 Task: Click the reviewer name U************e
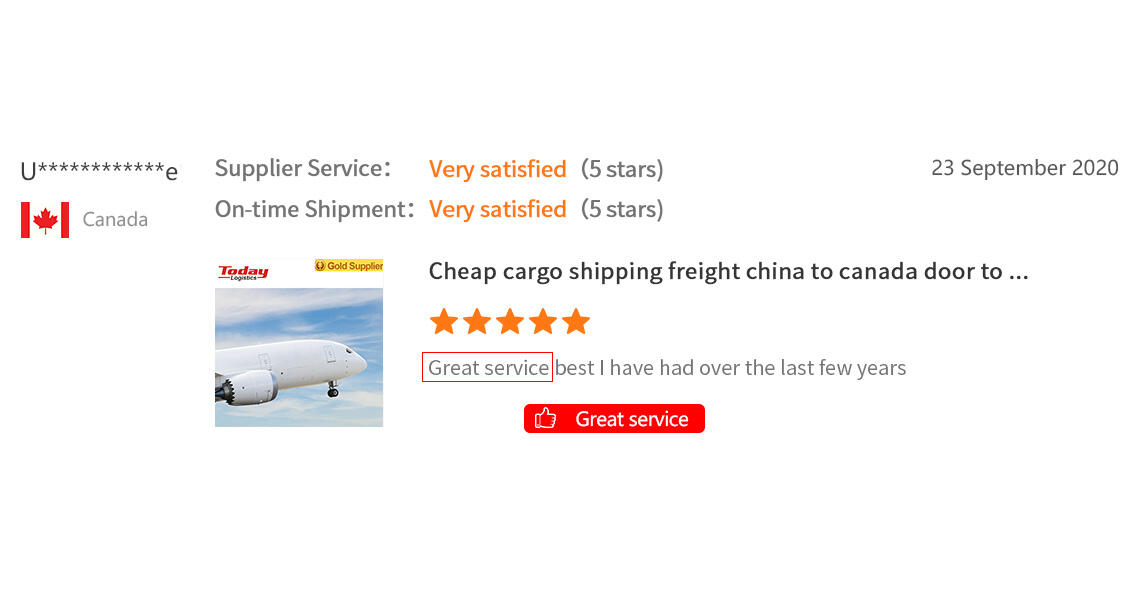(99, 171)
